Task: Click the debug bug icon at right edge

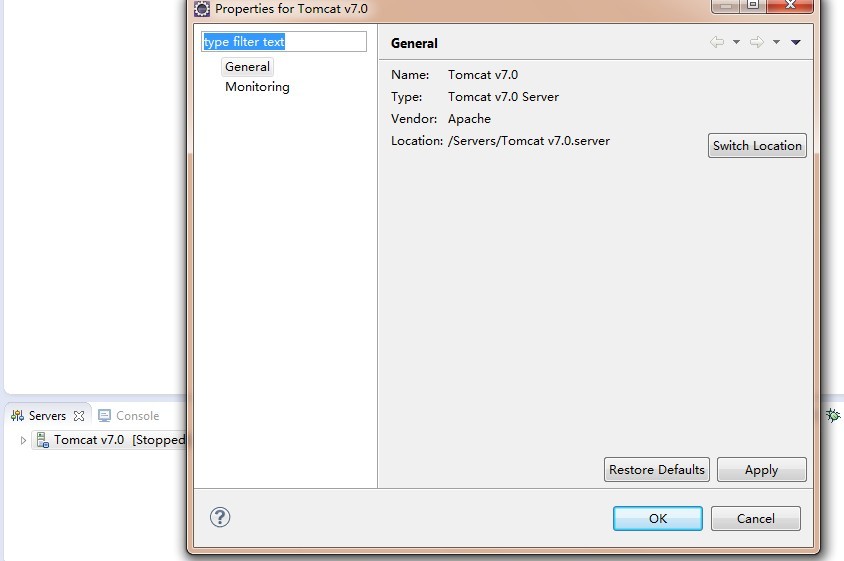Action: point(833,415)
